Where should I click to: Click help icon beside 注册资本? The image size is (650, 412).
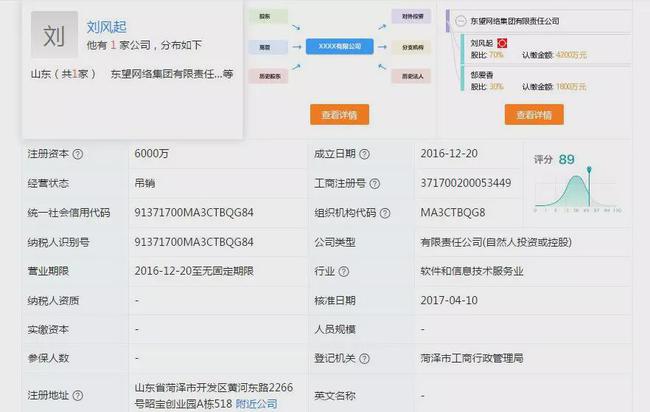(x=78, y=155)
